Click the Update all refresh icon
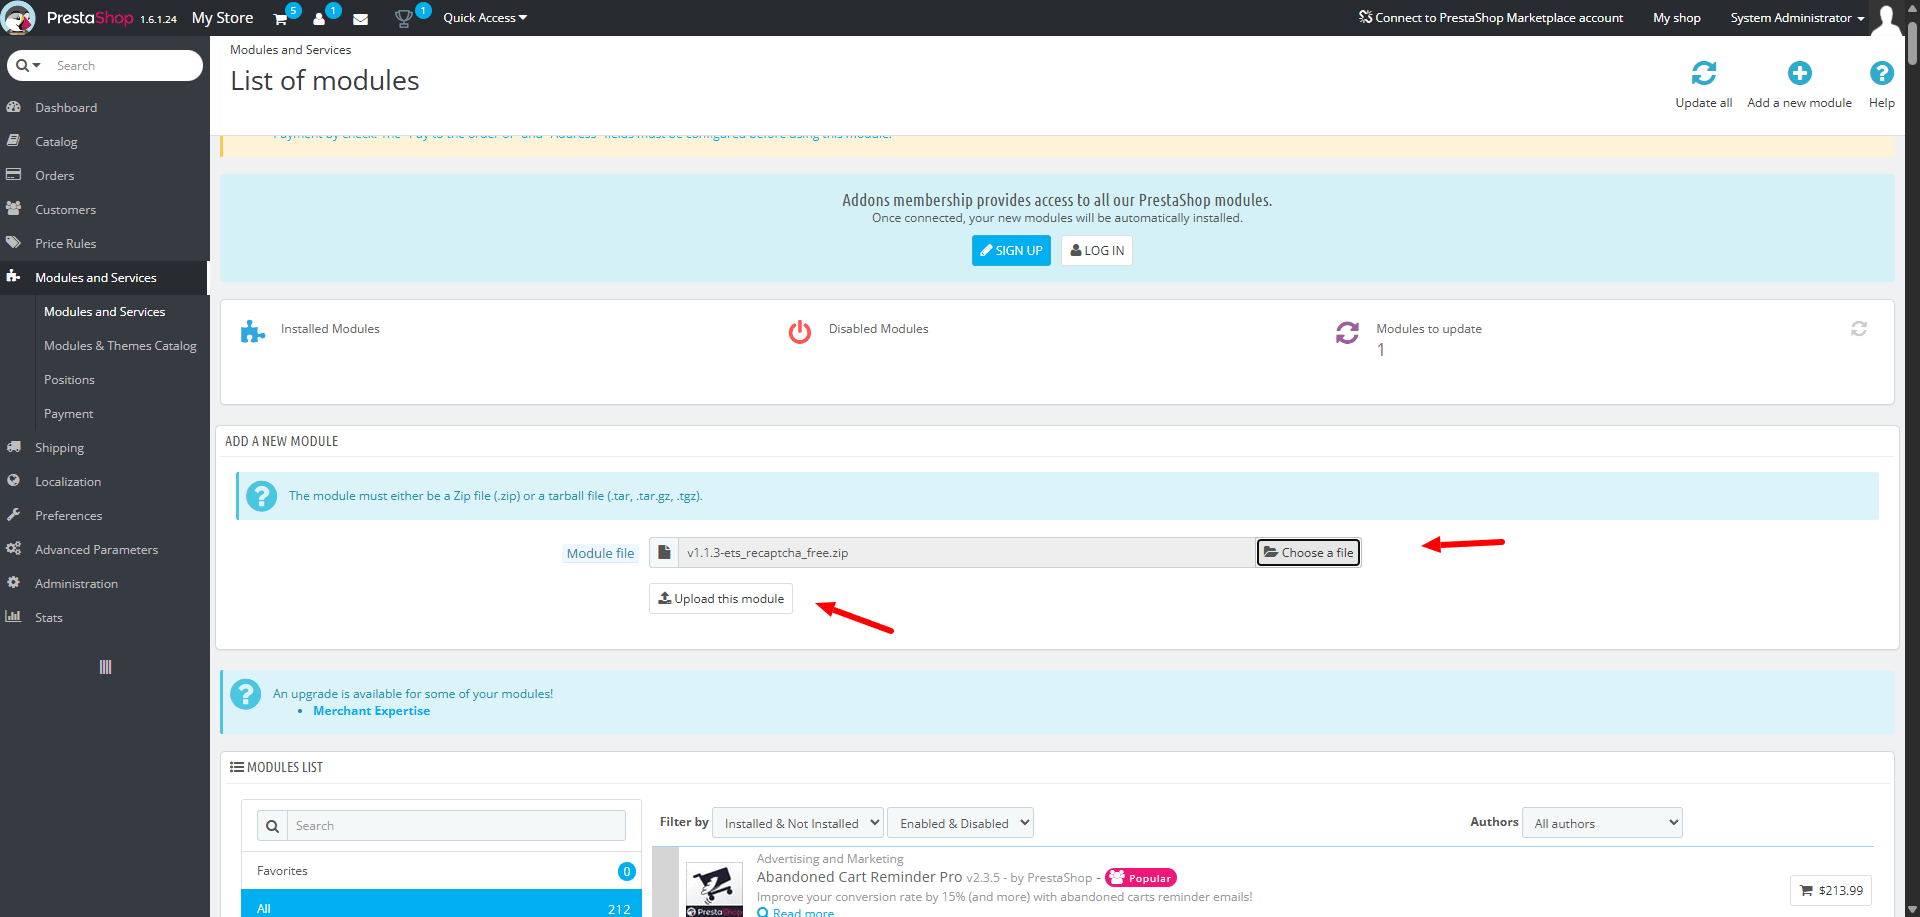The height and width of the screenshot is (917, 1920). click(x=1703, y=73)
